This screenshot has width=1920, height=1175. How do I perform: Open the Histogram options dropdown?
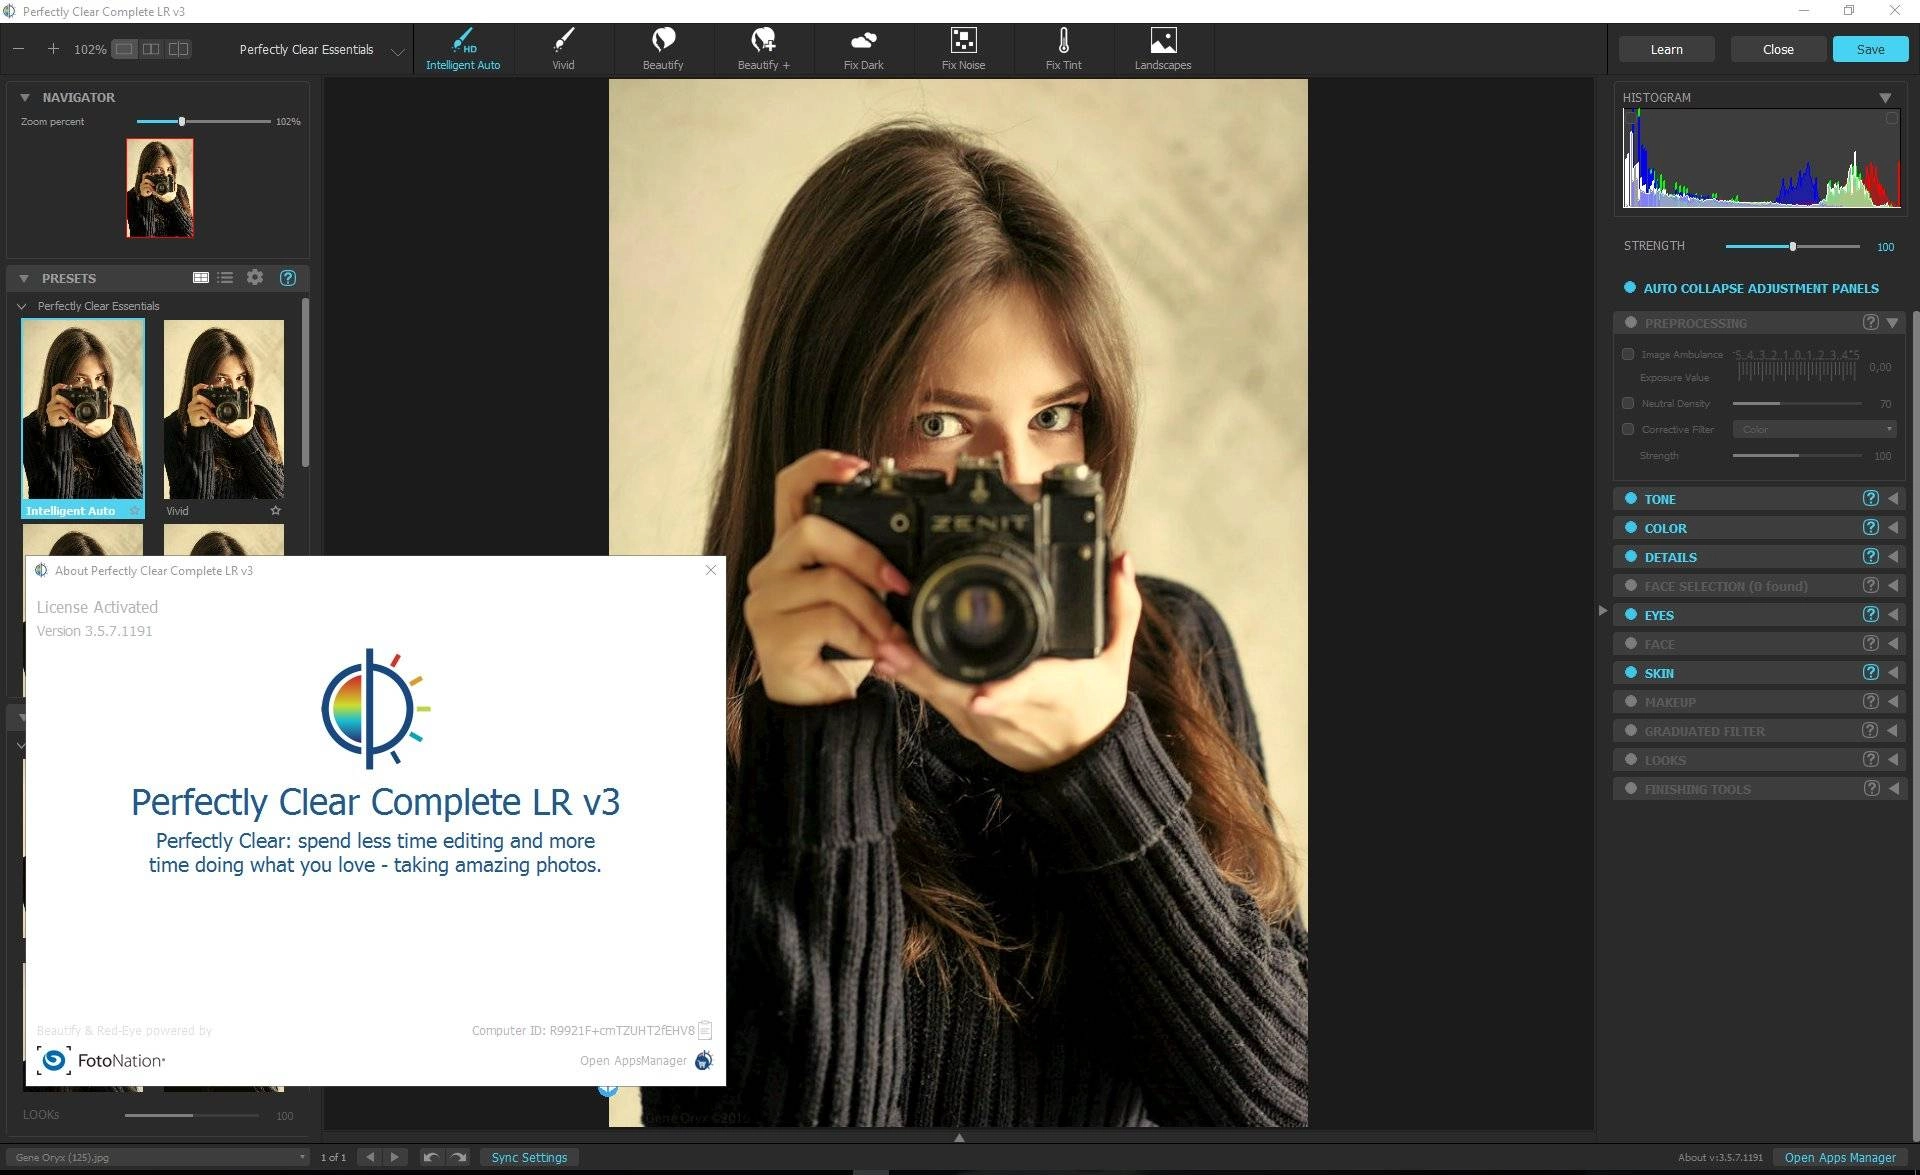click(x=1885, y=98)
